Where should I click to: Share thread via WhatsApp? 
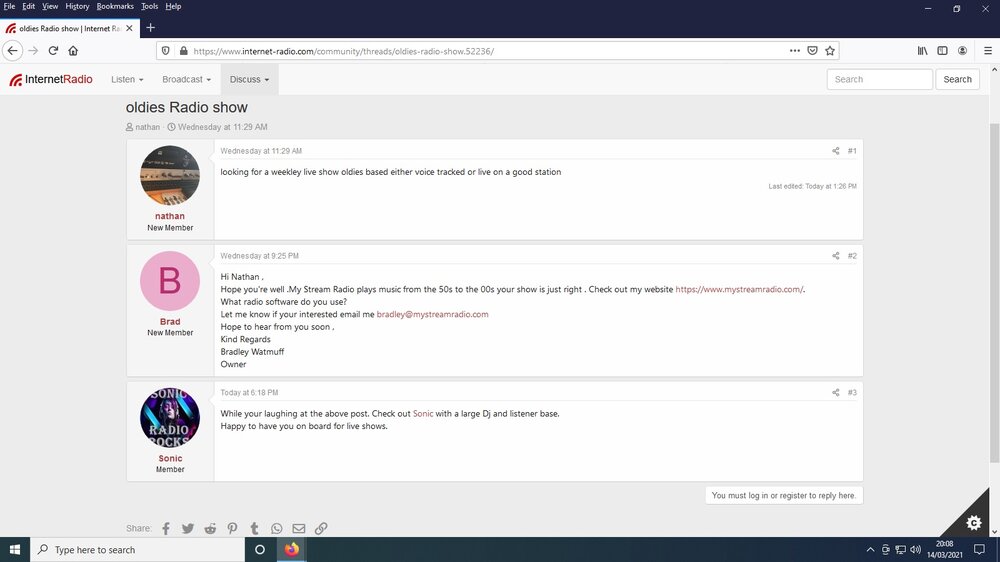point(276,528)
